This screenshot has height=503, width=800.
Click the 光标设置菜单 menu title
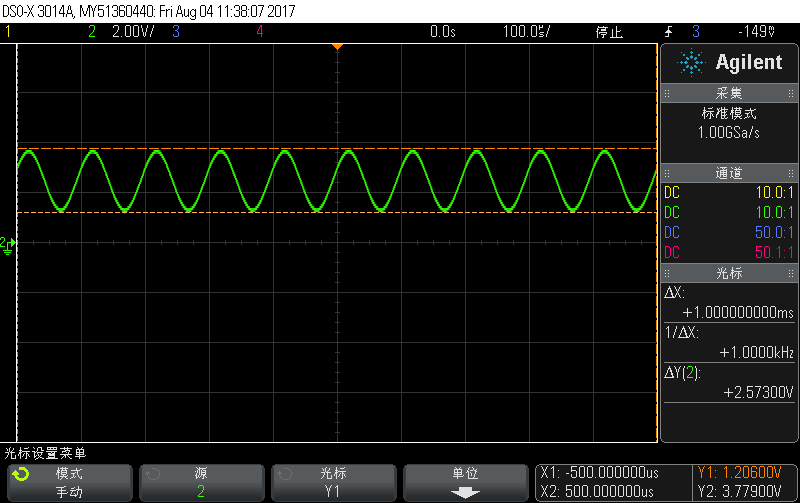(x=45, y=453)
